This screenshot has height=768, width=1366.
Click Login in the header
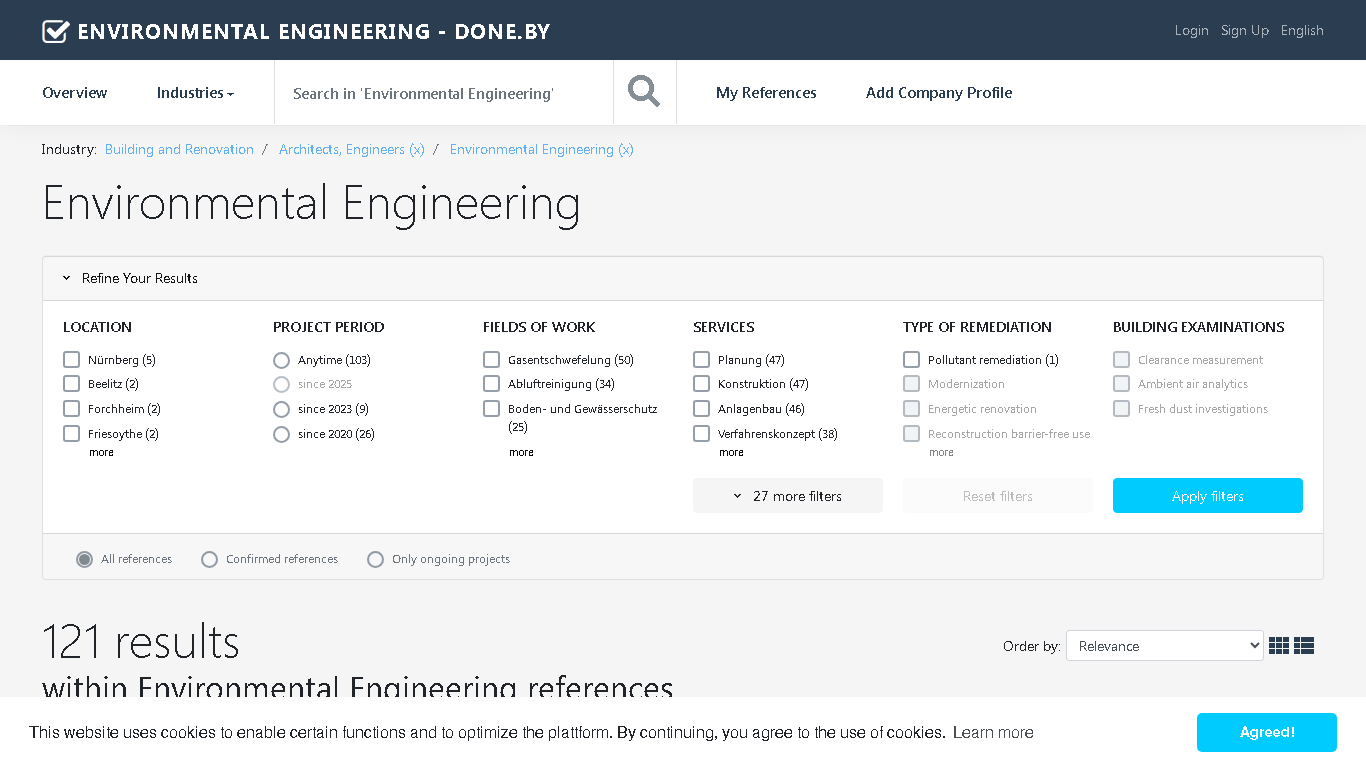1191,31
